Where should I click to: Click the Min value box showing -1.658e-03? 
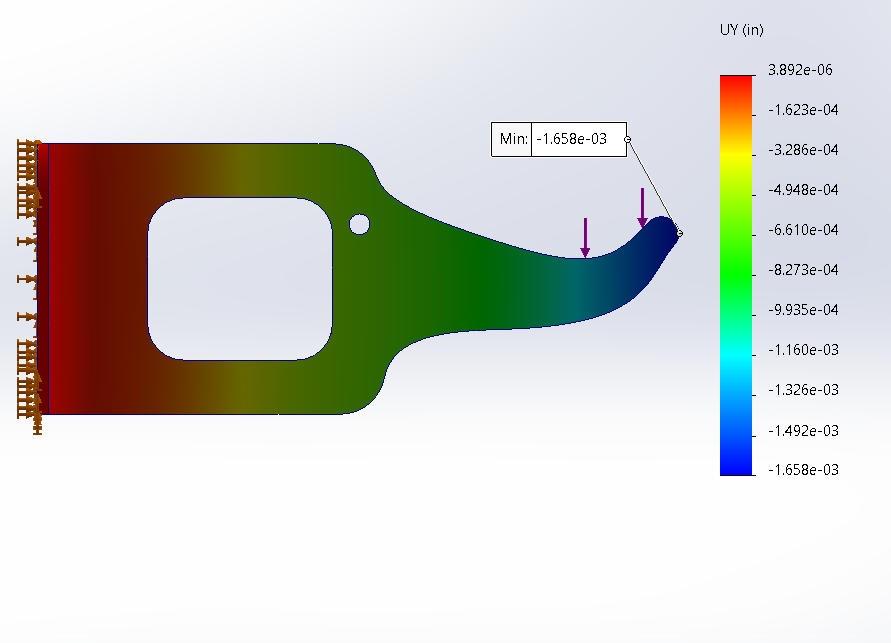point(578,139)
